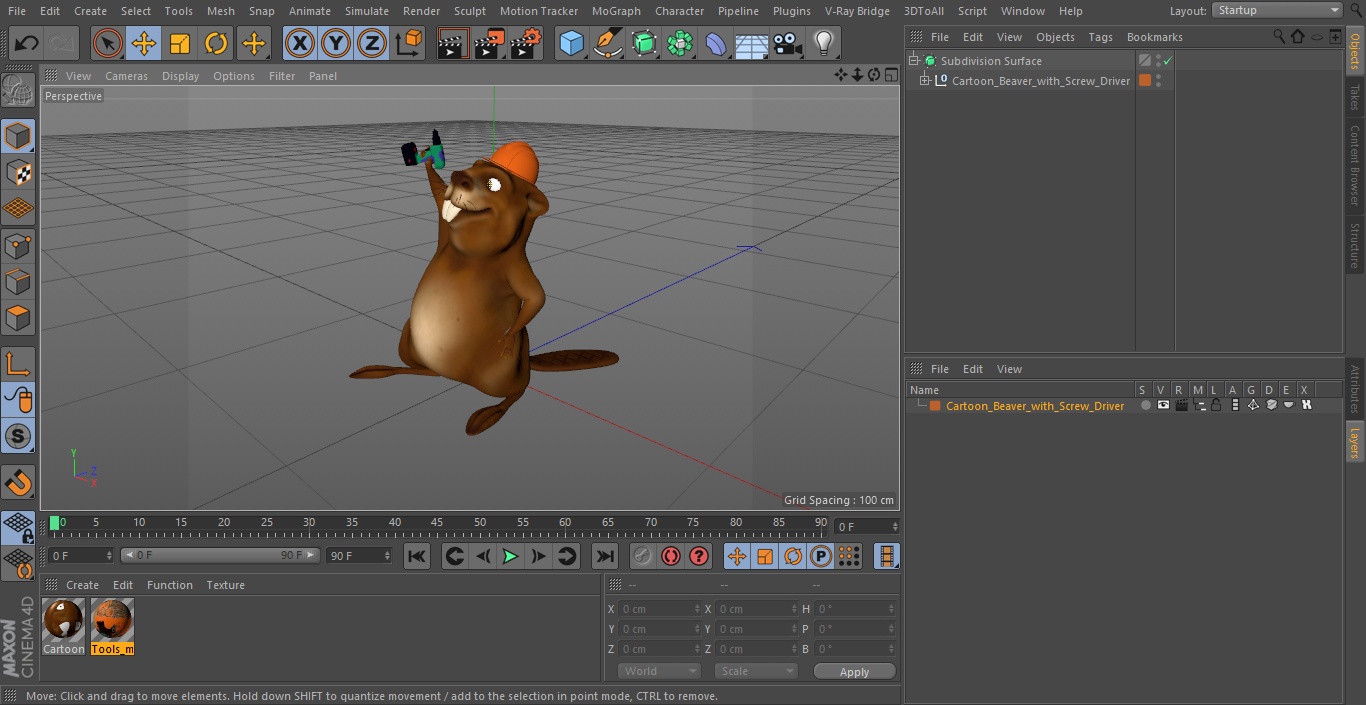Select the Cartoon material thumbnail
1366x705 pixels.
coord(64,620)
